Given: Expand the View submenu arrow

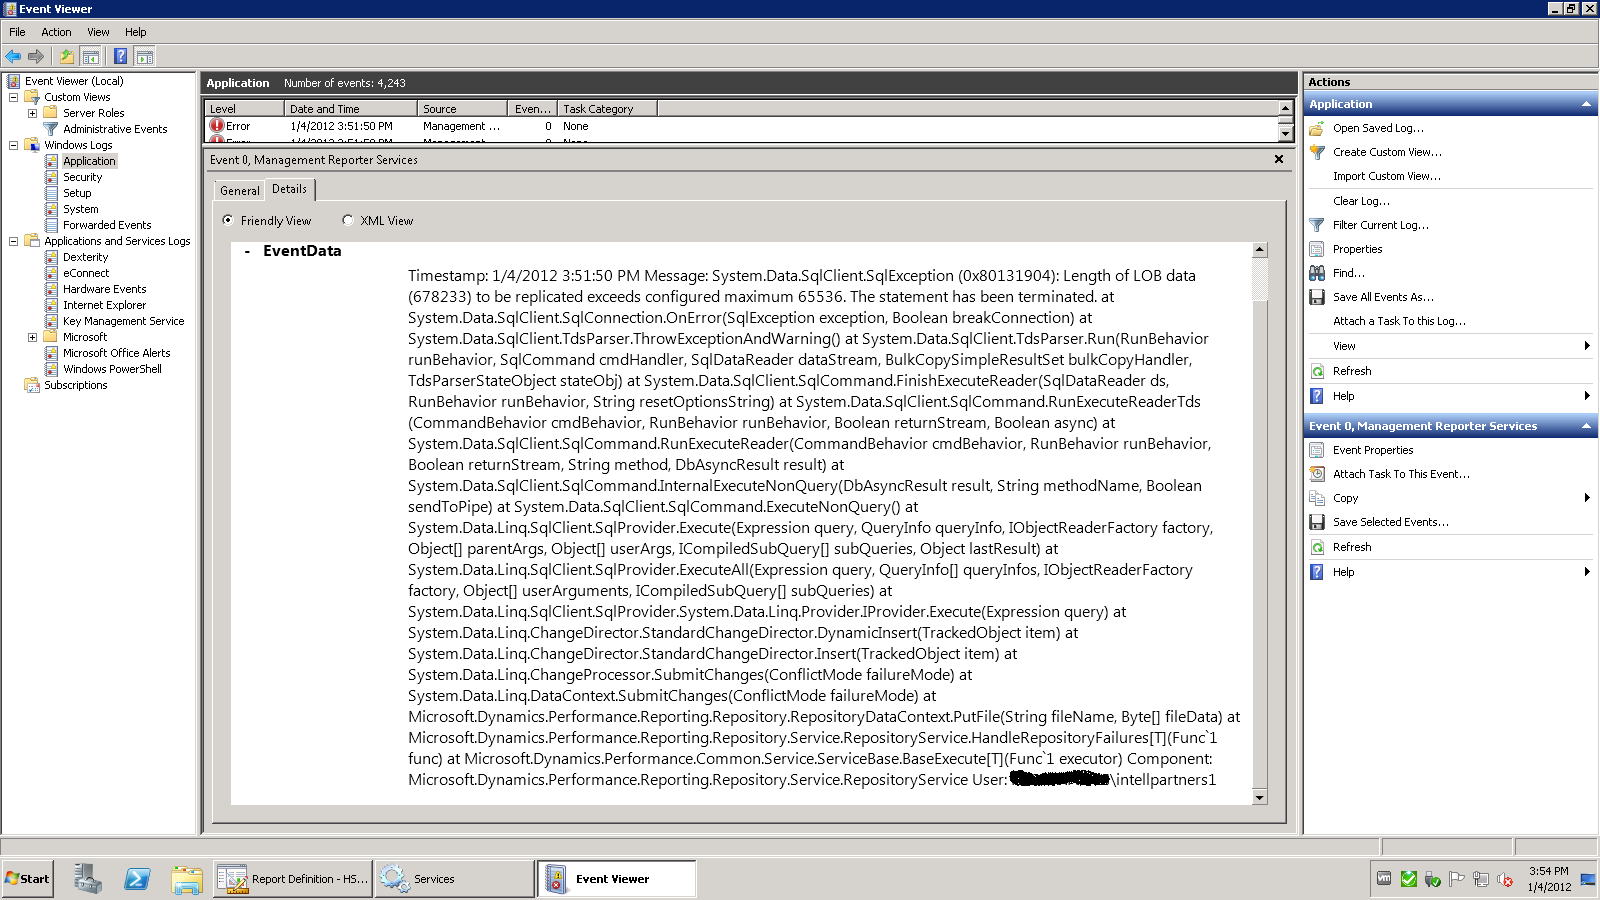Looking at the screenshot, I should point(1587,346).
